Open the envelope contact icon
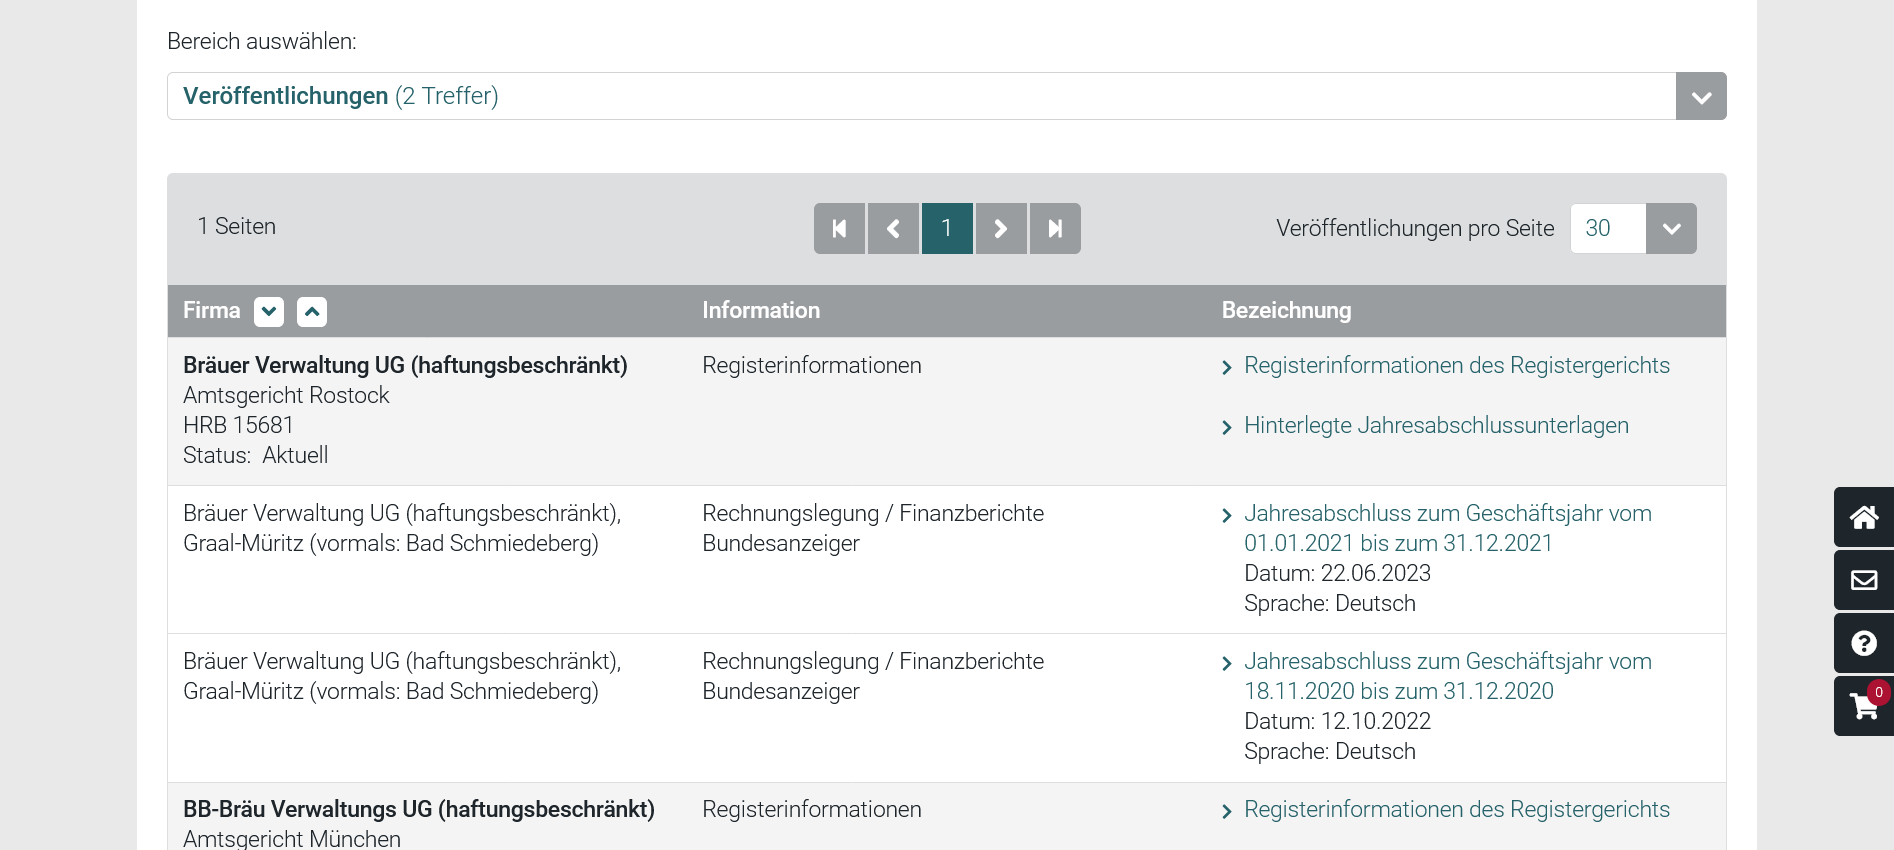Viewport: 1894px width, 850px height. point(1863,580)
